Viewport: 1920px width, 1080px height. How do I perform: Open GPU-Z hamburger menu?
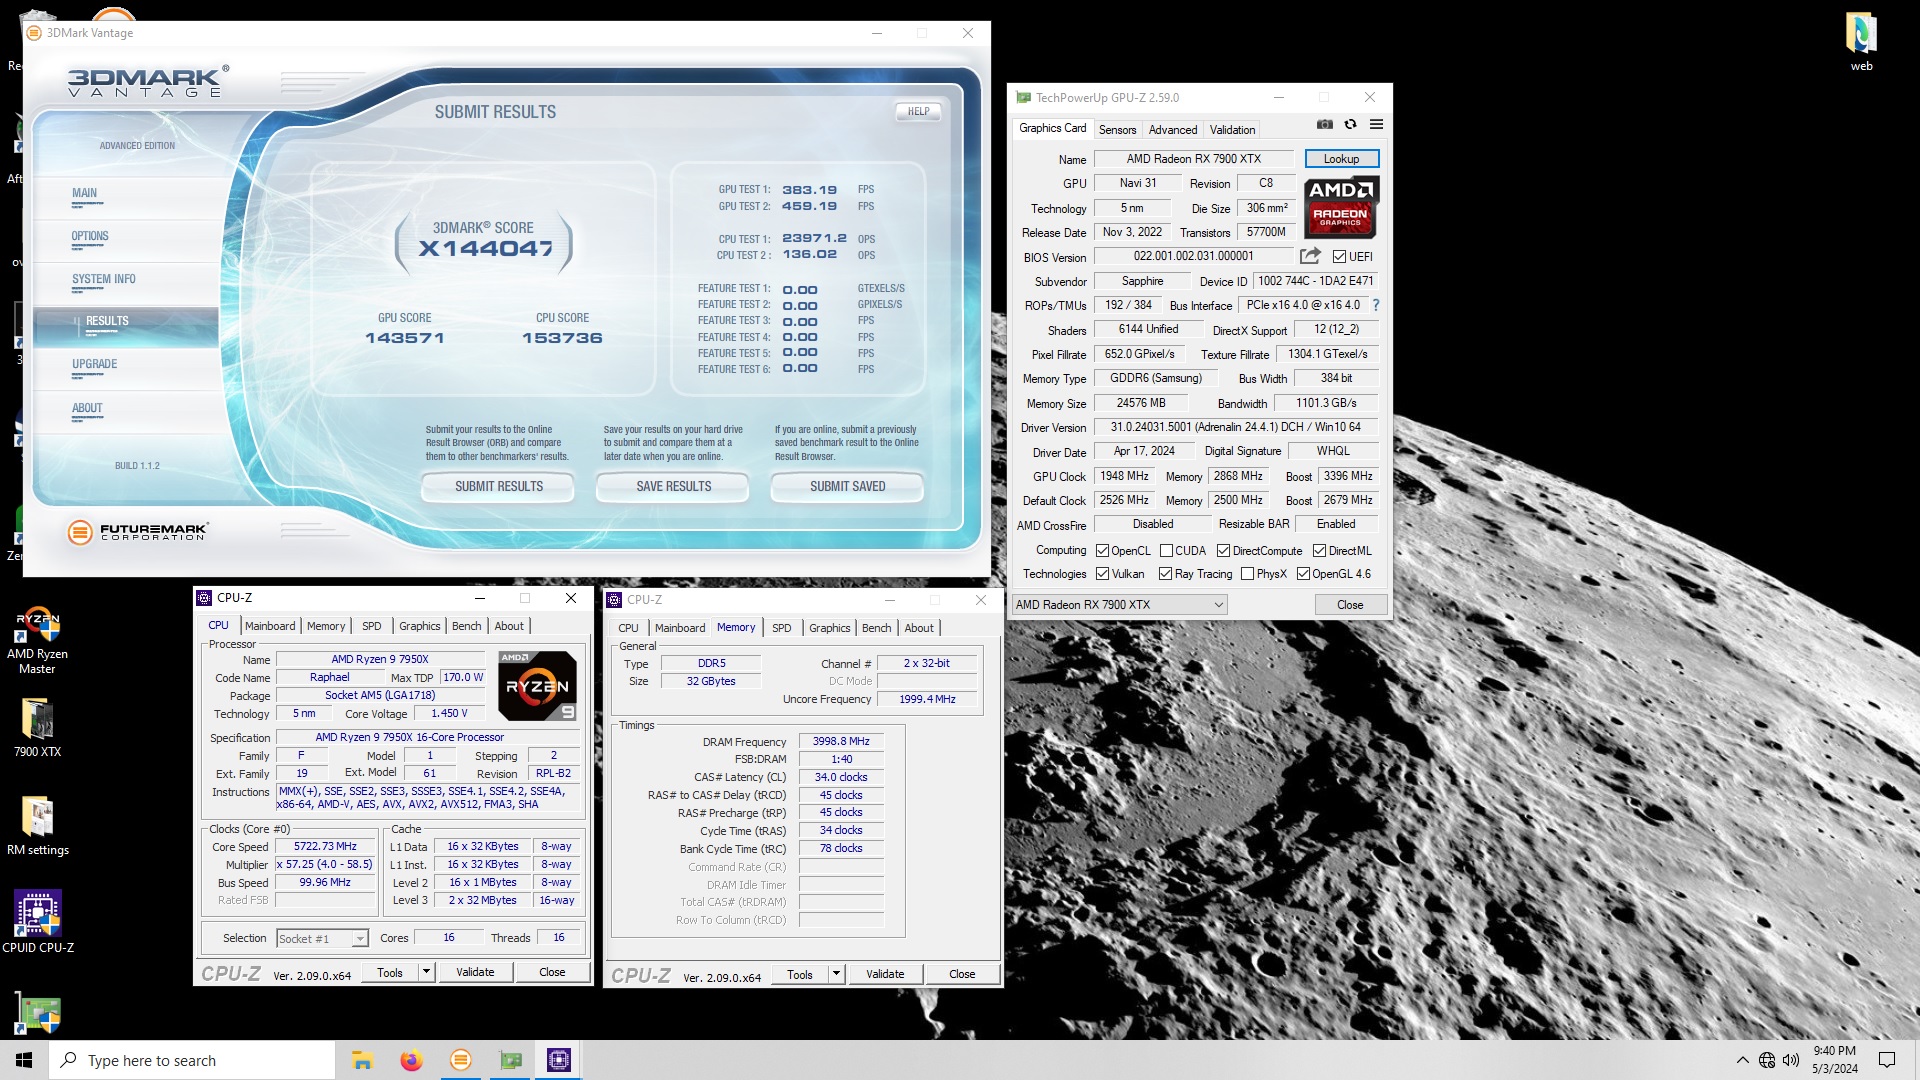(x=1376, y=125)
